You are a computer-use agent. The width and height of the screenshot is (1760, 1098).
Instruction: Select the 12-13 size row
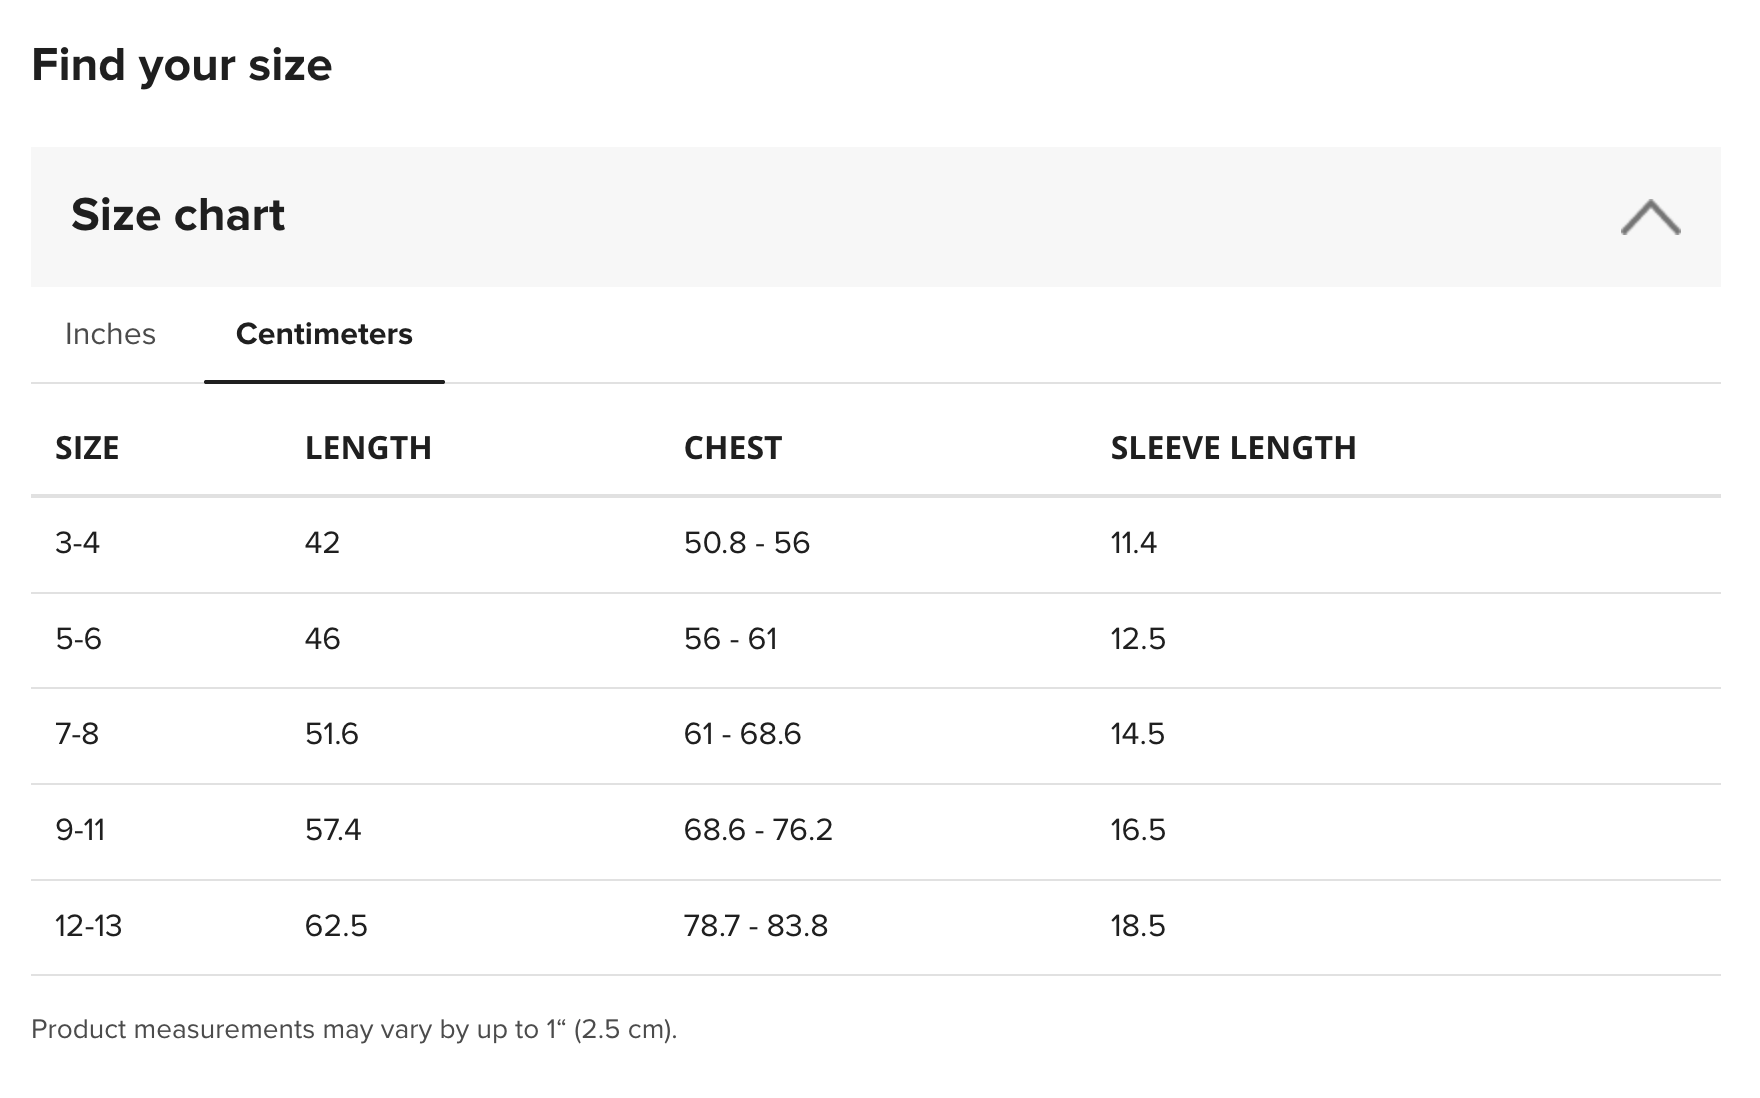876,927
